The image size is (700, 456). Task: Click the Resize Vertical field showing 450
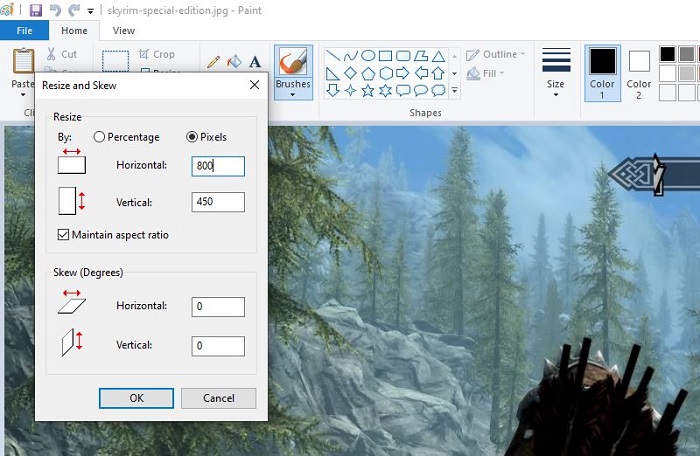(x=218, y=201)
